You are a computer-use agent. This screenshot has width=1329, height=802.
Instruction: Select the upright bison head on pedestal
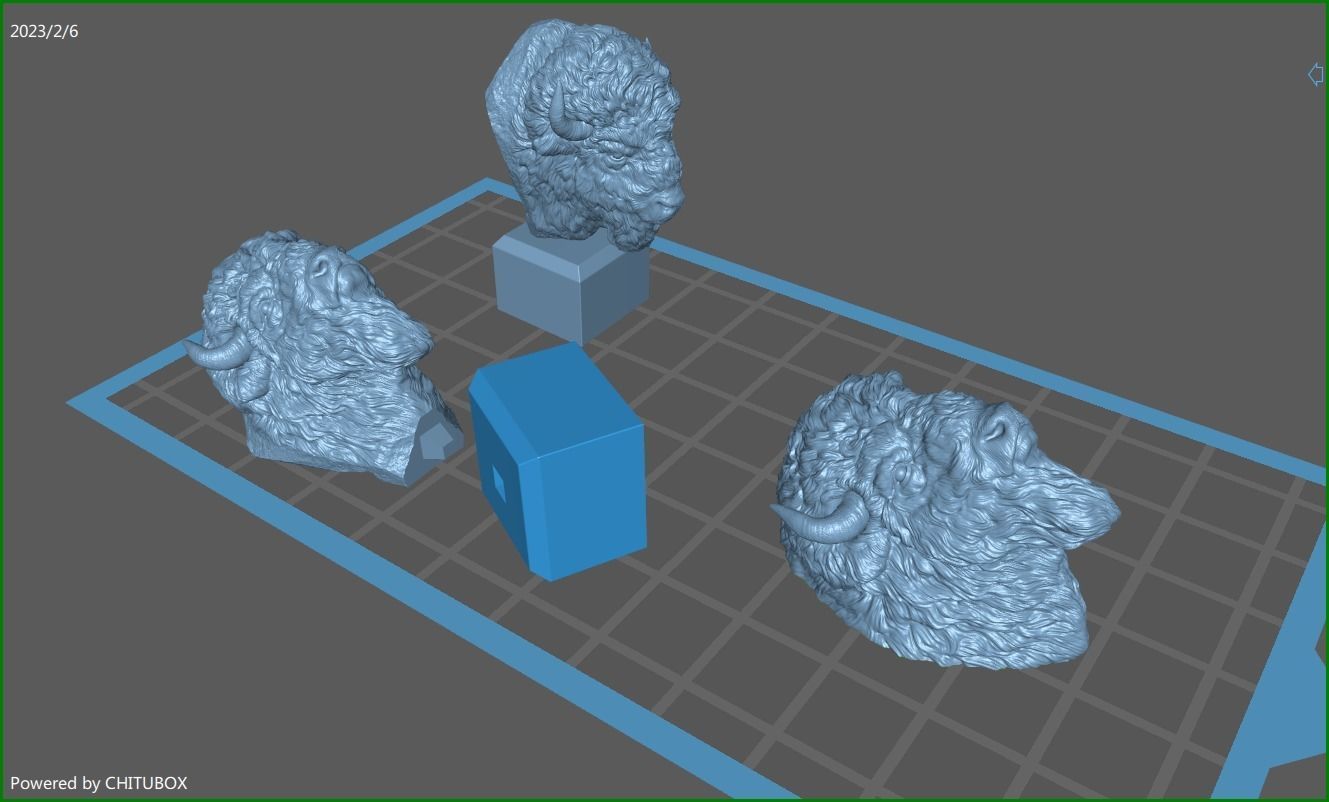coord(585,135)
